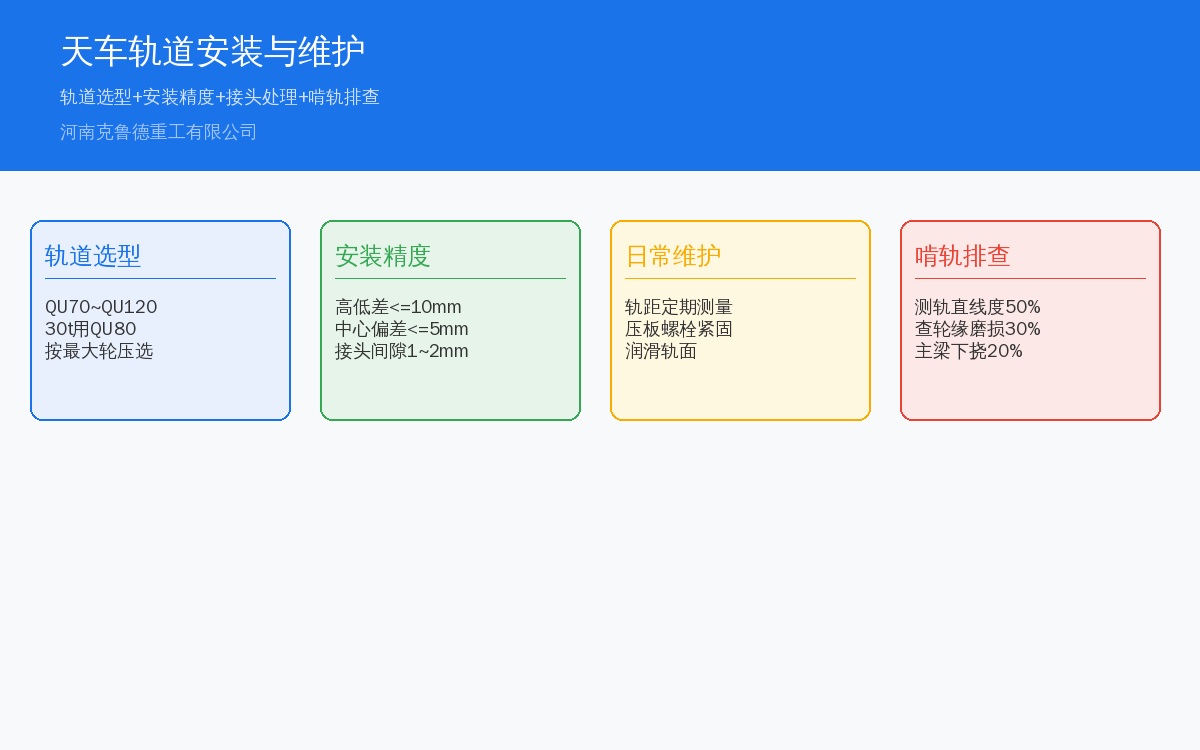Select the line 压板螺栓紧固
Image resolution: width=1200 pixels, height=750 pixels.
(679, 329)
